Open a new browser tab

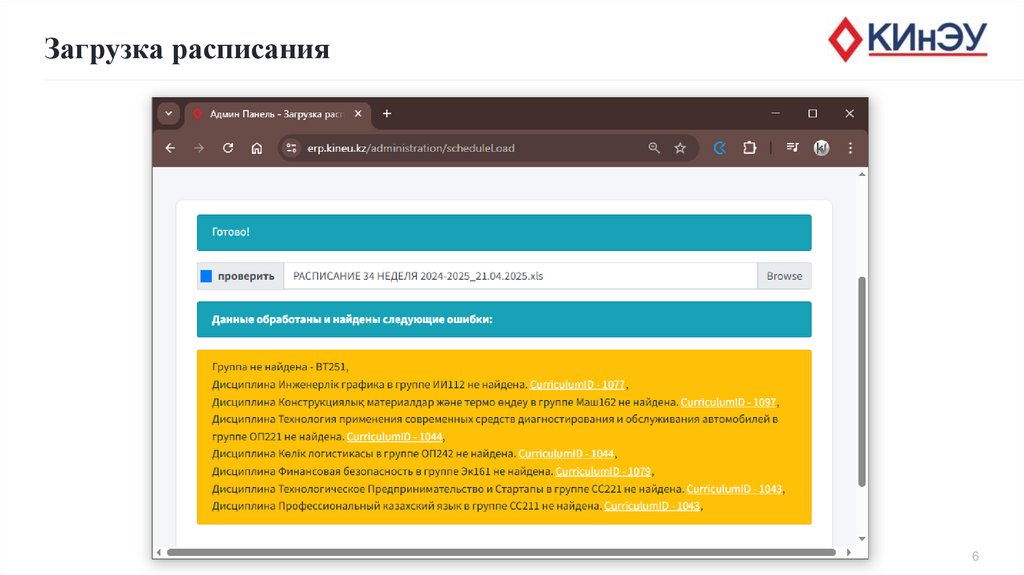point(387,114)
